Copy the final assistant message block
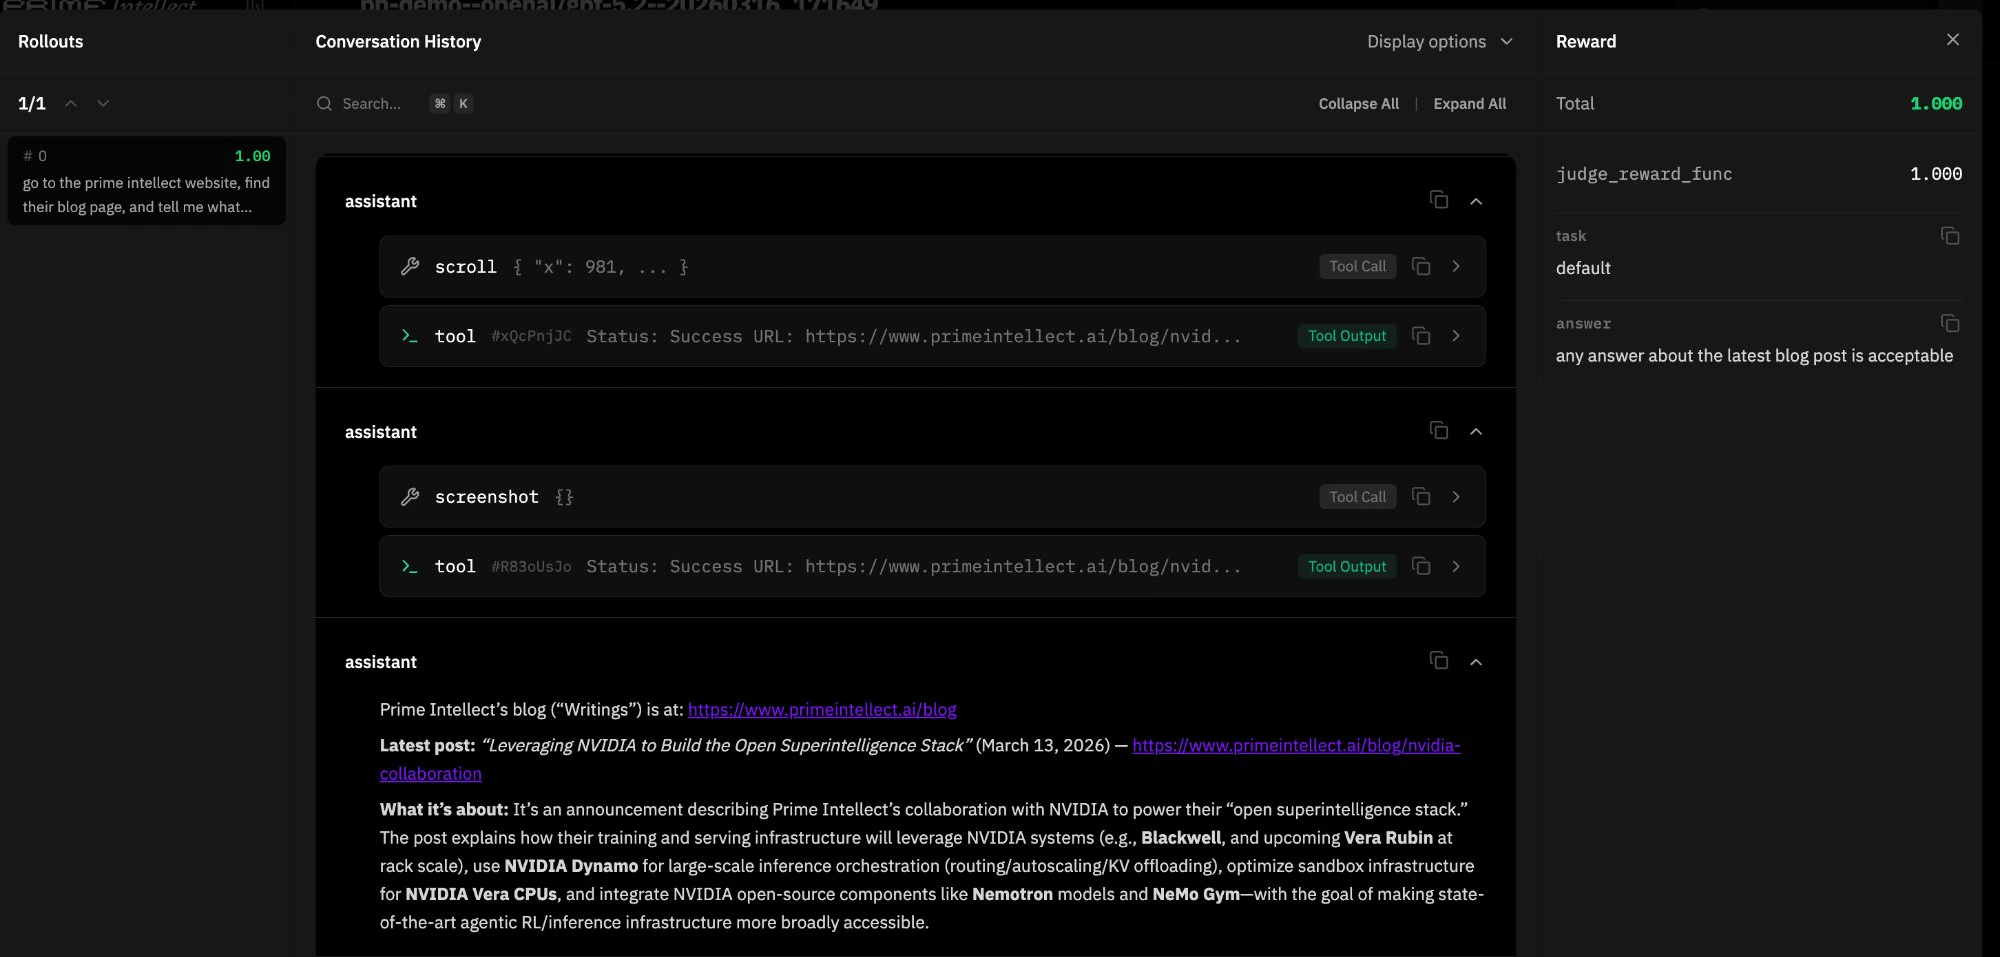2000x957 pixels. 1439,661
